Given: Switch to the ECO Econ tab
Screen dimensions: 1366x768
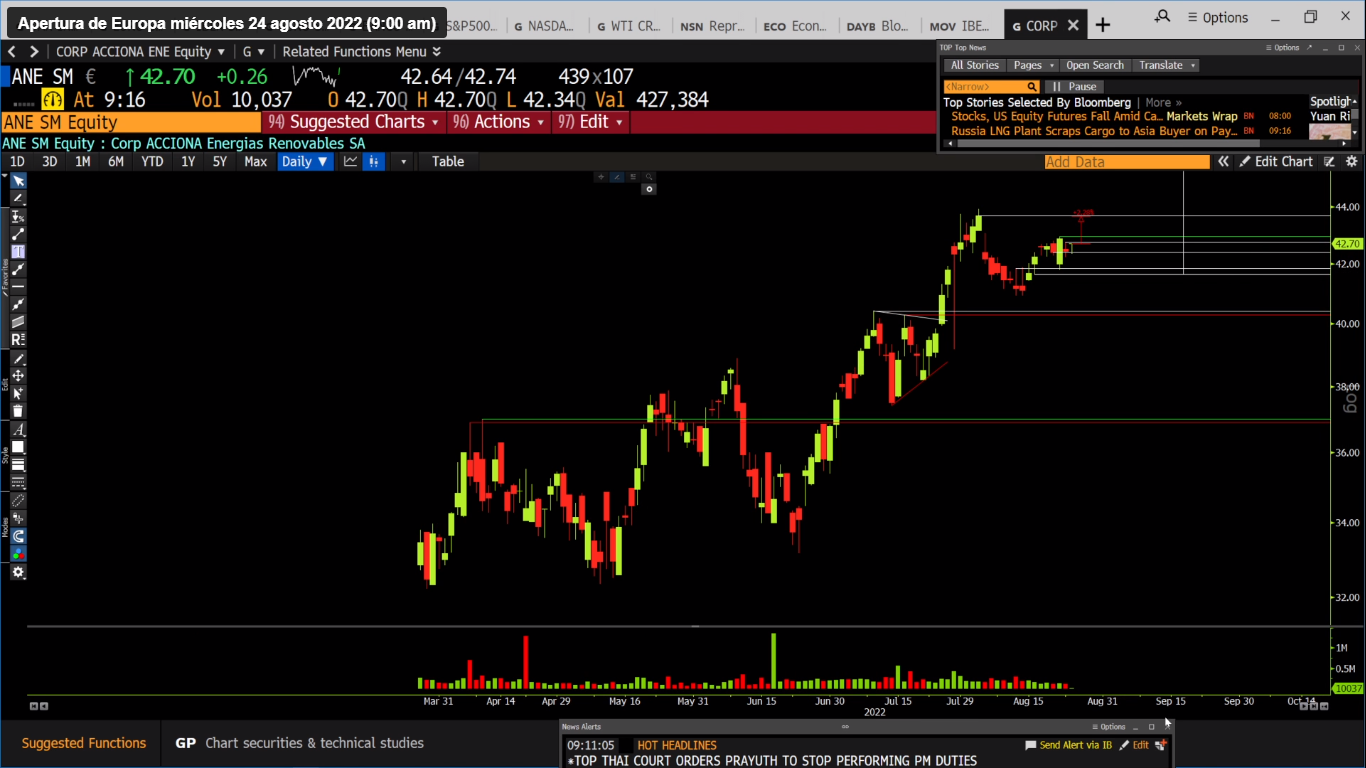Looking at the screenshot, I should pyautogui.click(x=797, y=26).
